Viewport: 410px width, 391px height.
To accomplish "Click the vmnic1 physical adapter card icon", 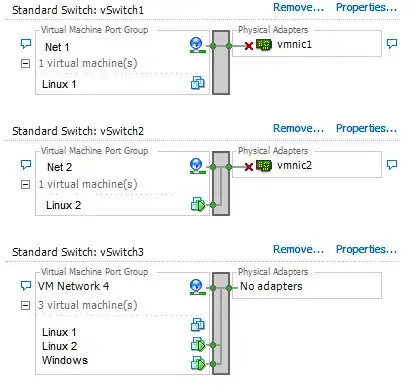I will coord(264,45).
